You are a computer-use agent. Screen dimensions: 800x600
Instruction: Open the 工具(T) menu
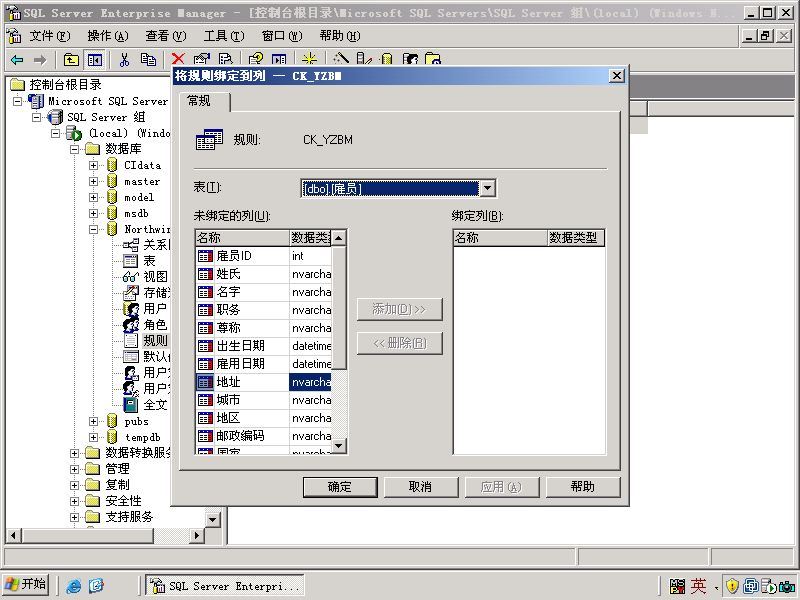(223, 36)
